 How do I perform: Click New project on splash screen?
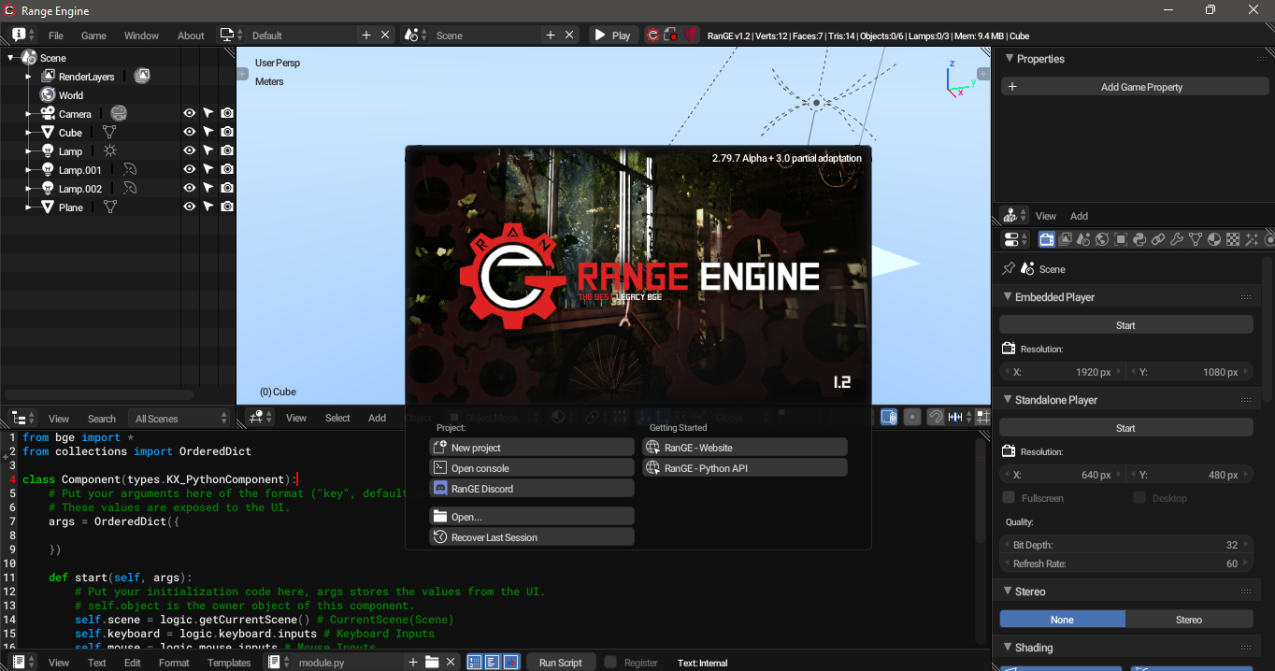[x=531, y=448]
